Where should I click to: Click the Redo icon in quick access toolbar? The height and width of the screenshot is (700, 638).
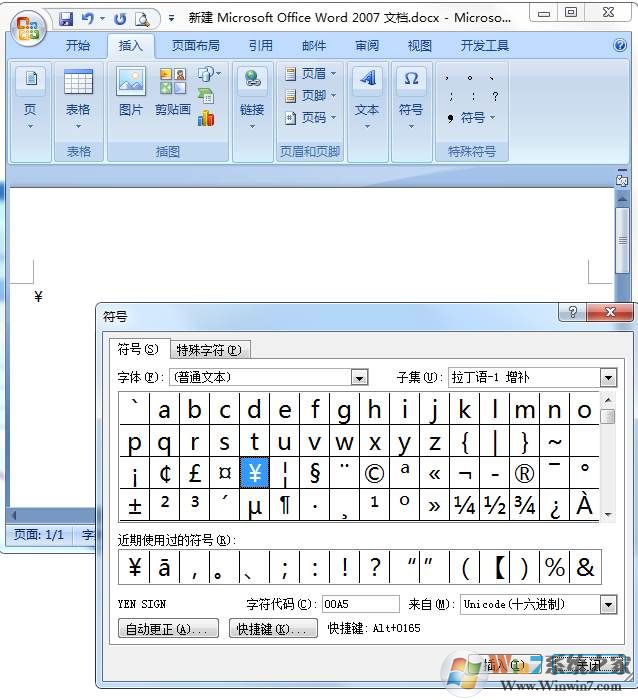coord(120,18)
